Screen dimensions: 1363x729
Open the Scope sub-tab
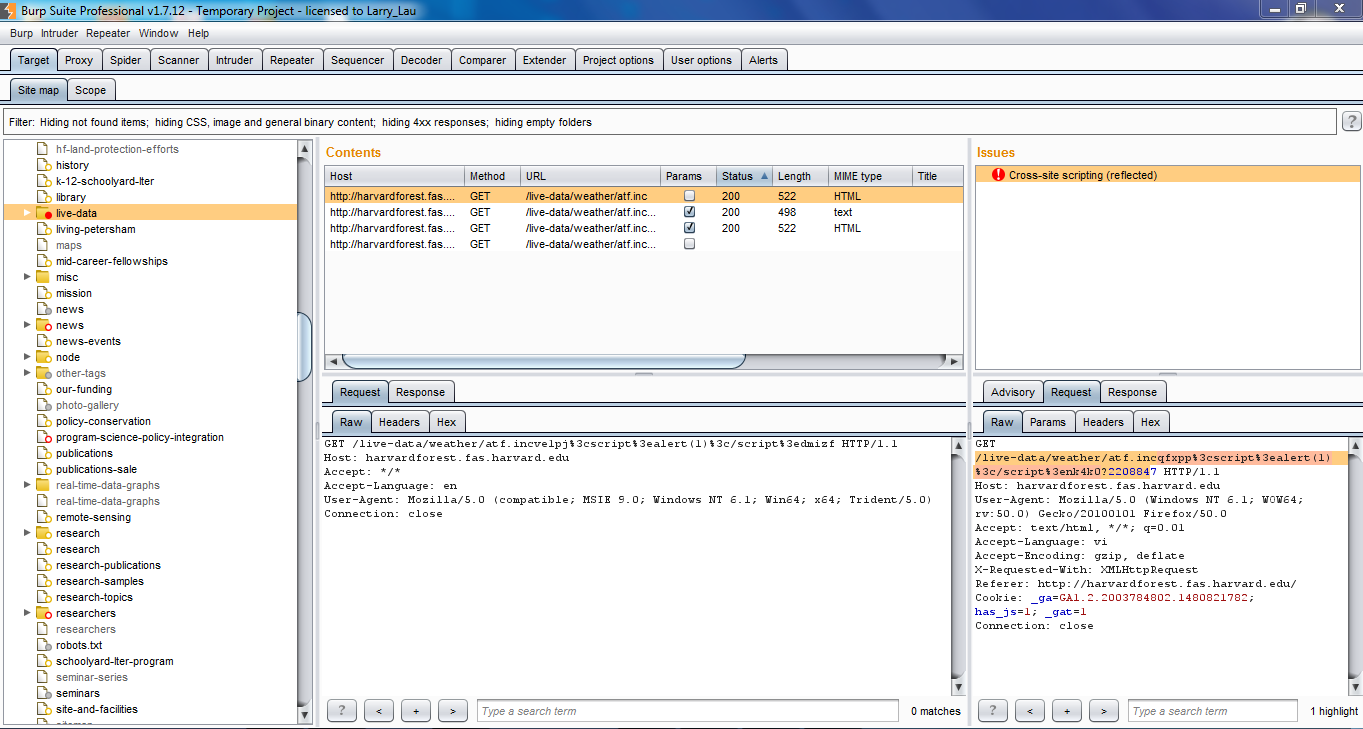coord(90,90)
